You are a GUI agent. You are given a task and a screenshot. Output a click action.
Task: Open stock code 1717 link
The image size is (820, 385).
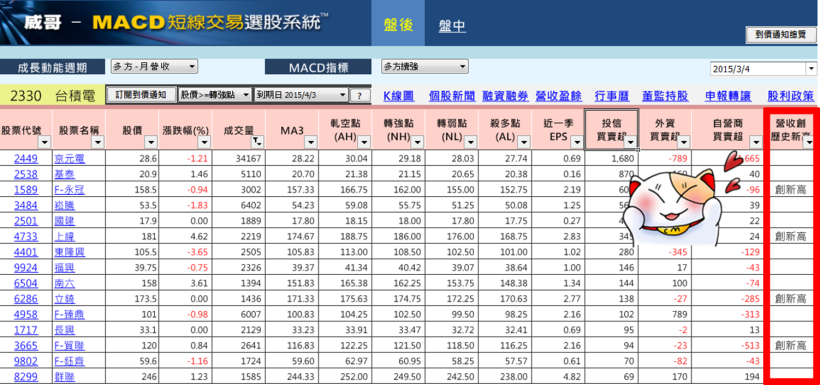[x=26, y=330]
